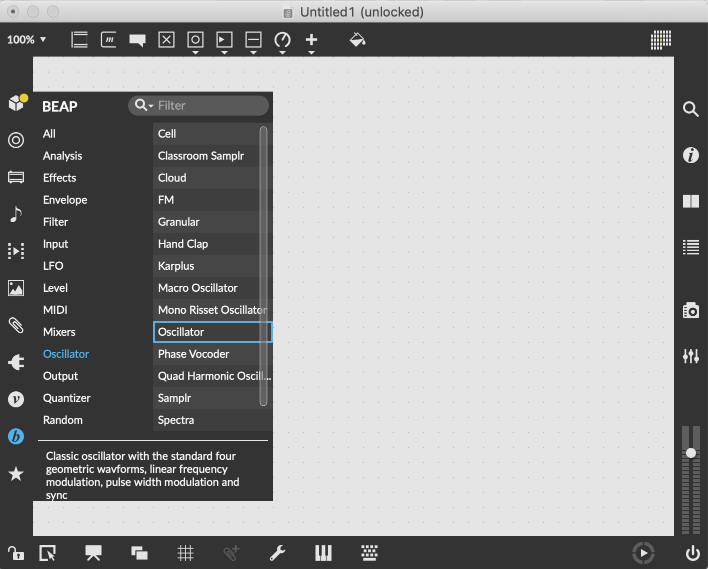Select the Analysis category
The height and width of the screenshot is (569, 708).
(62, 156)
